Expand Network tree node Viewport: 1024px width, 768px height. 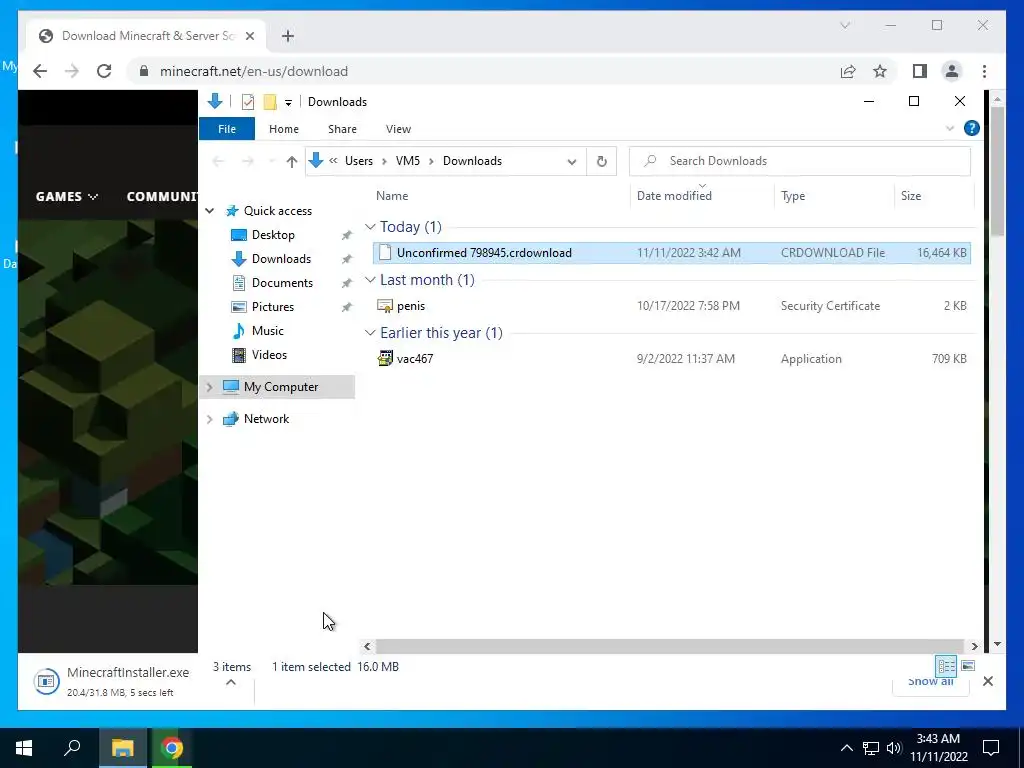210,419
